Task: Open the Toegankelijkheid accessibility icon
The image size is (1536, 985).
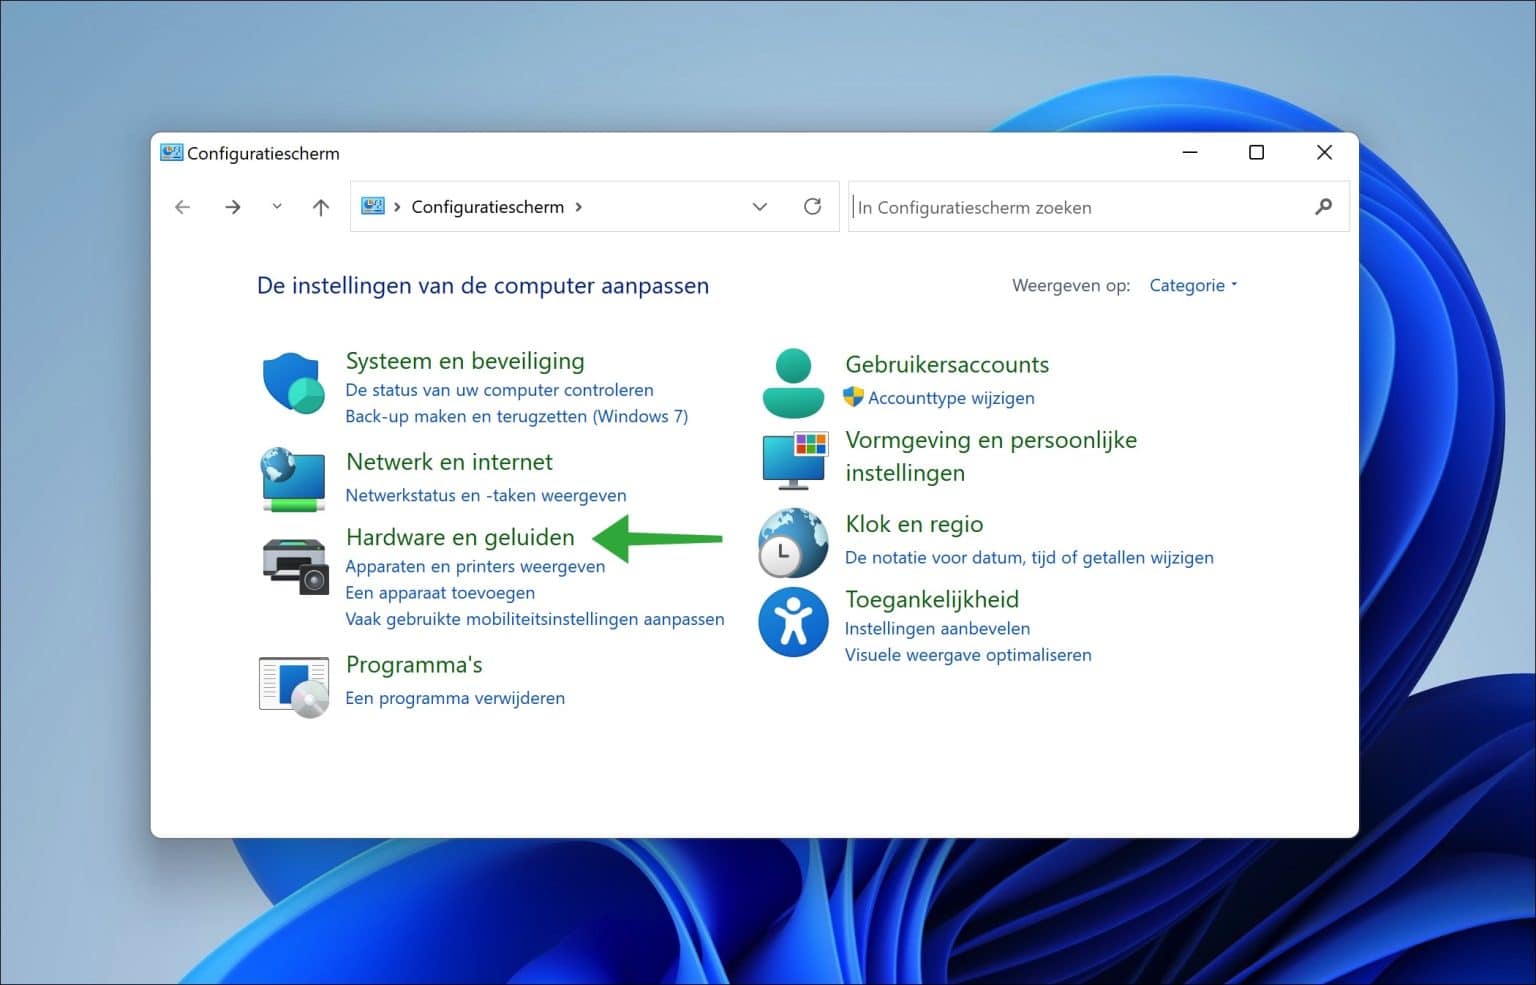Action: (x=793, y=622)
